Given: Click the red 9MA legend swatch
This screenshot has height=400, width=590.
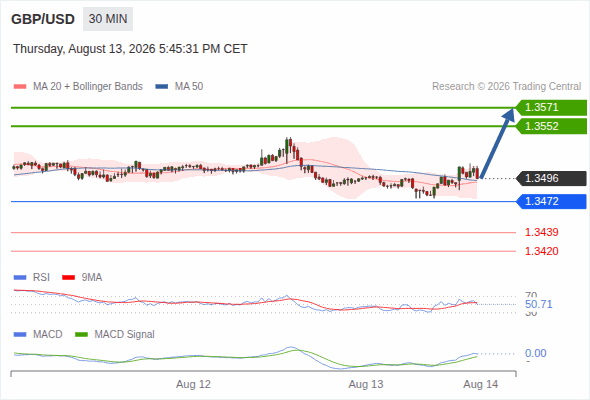Looking at the screenshot, I should 68,278.
